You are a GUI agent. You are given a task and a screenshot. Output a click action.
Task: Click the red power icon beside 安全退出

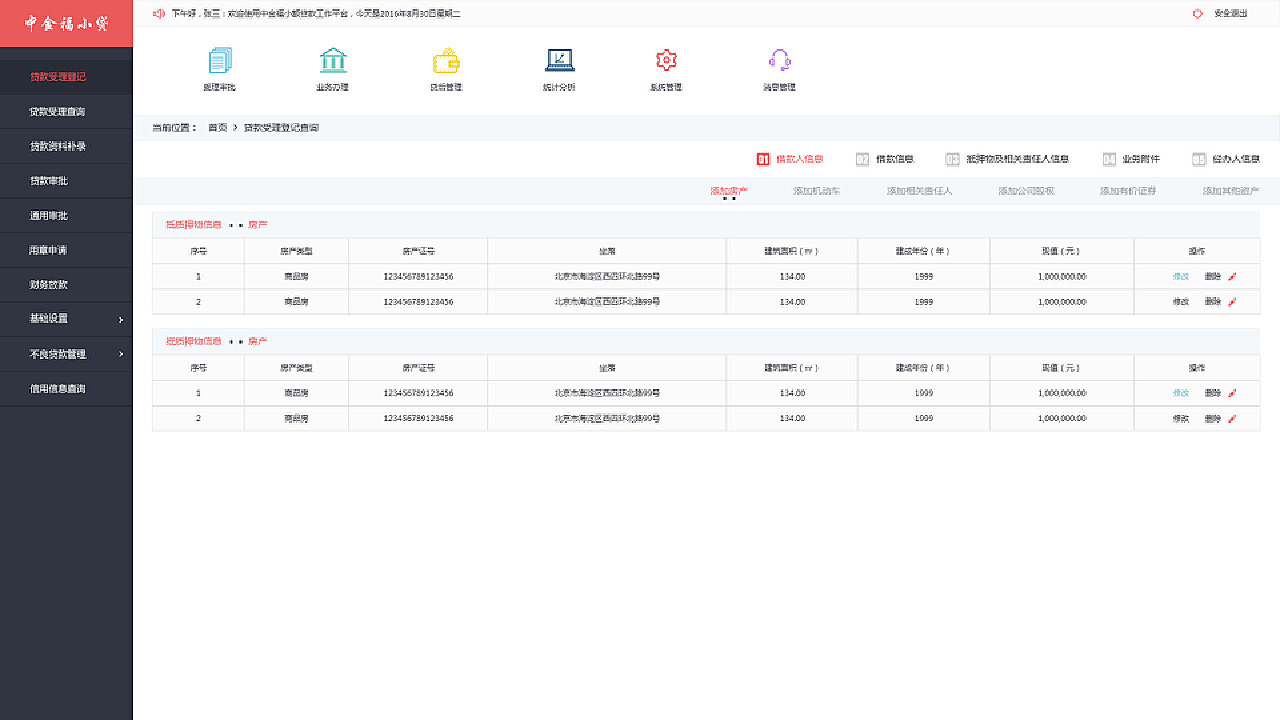click(x=1198, y=14)
